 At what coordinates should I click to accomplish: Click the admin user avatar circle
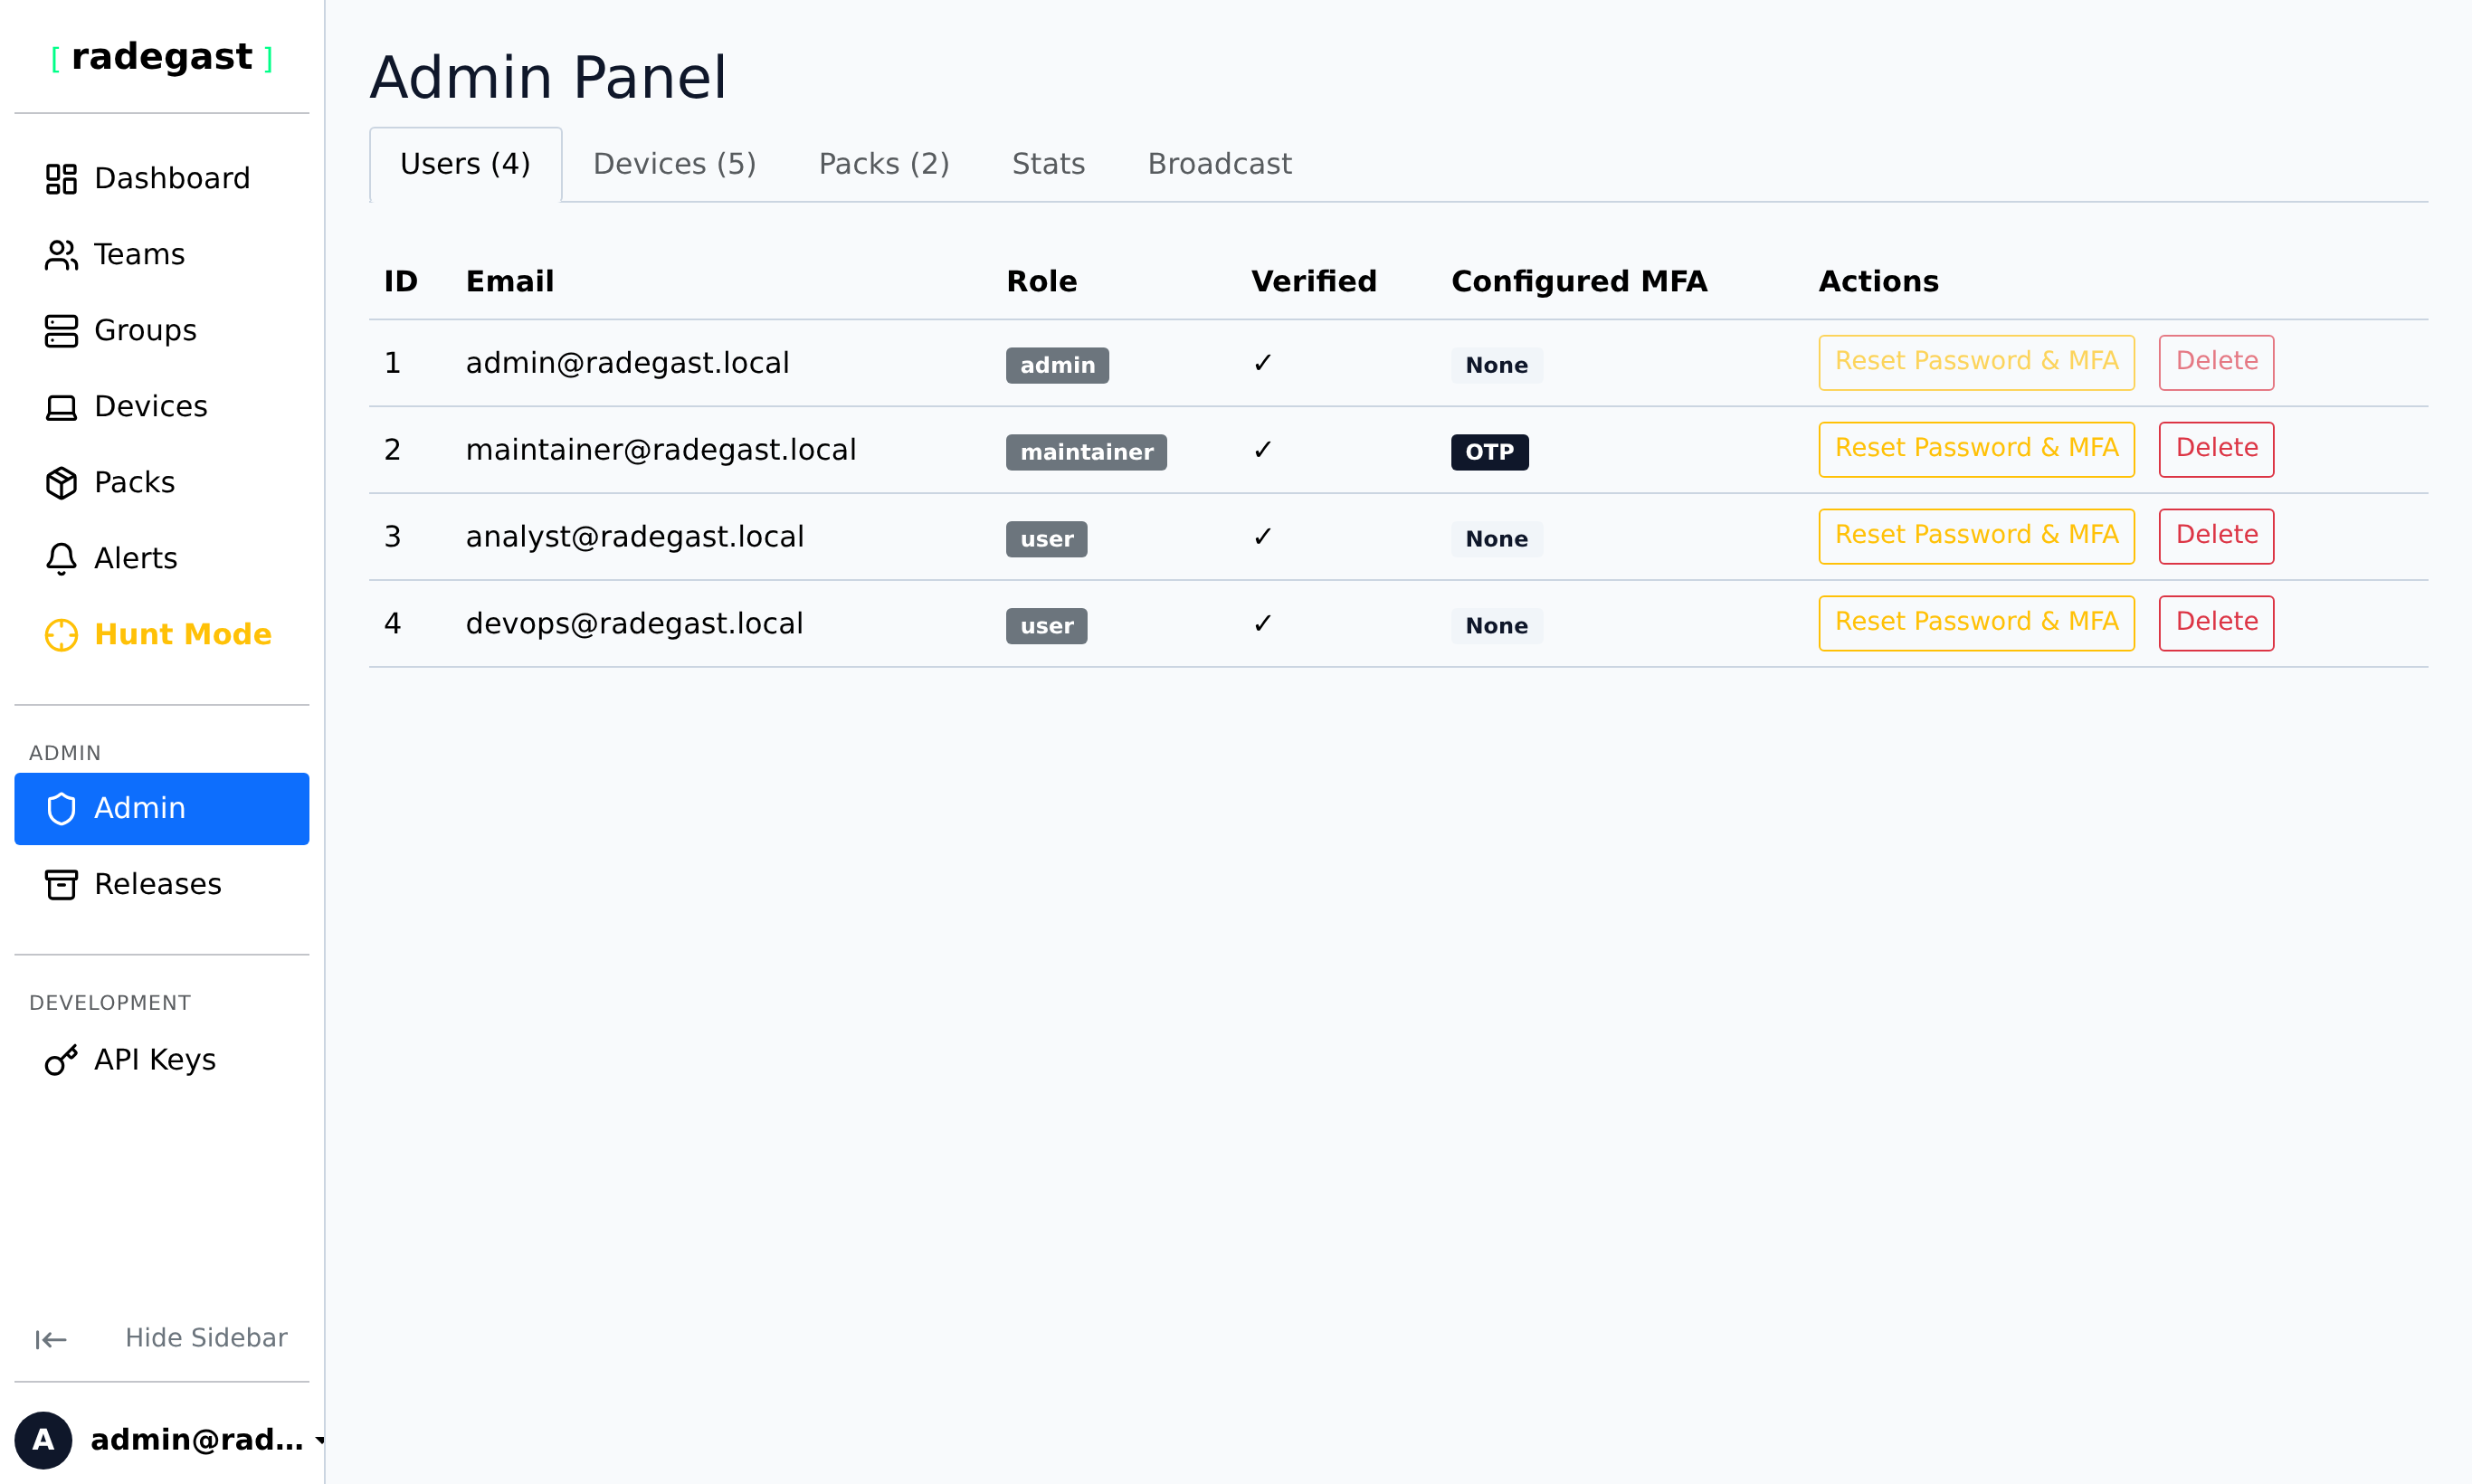tap(43, 1440)
